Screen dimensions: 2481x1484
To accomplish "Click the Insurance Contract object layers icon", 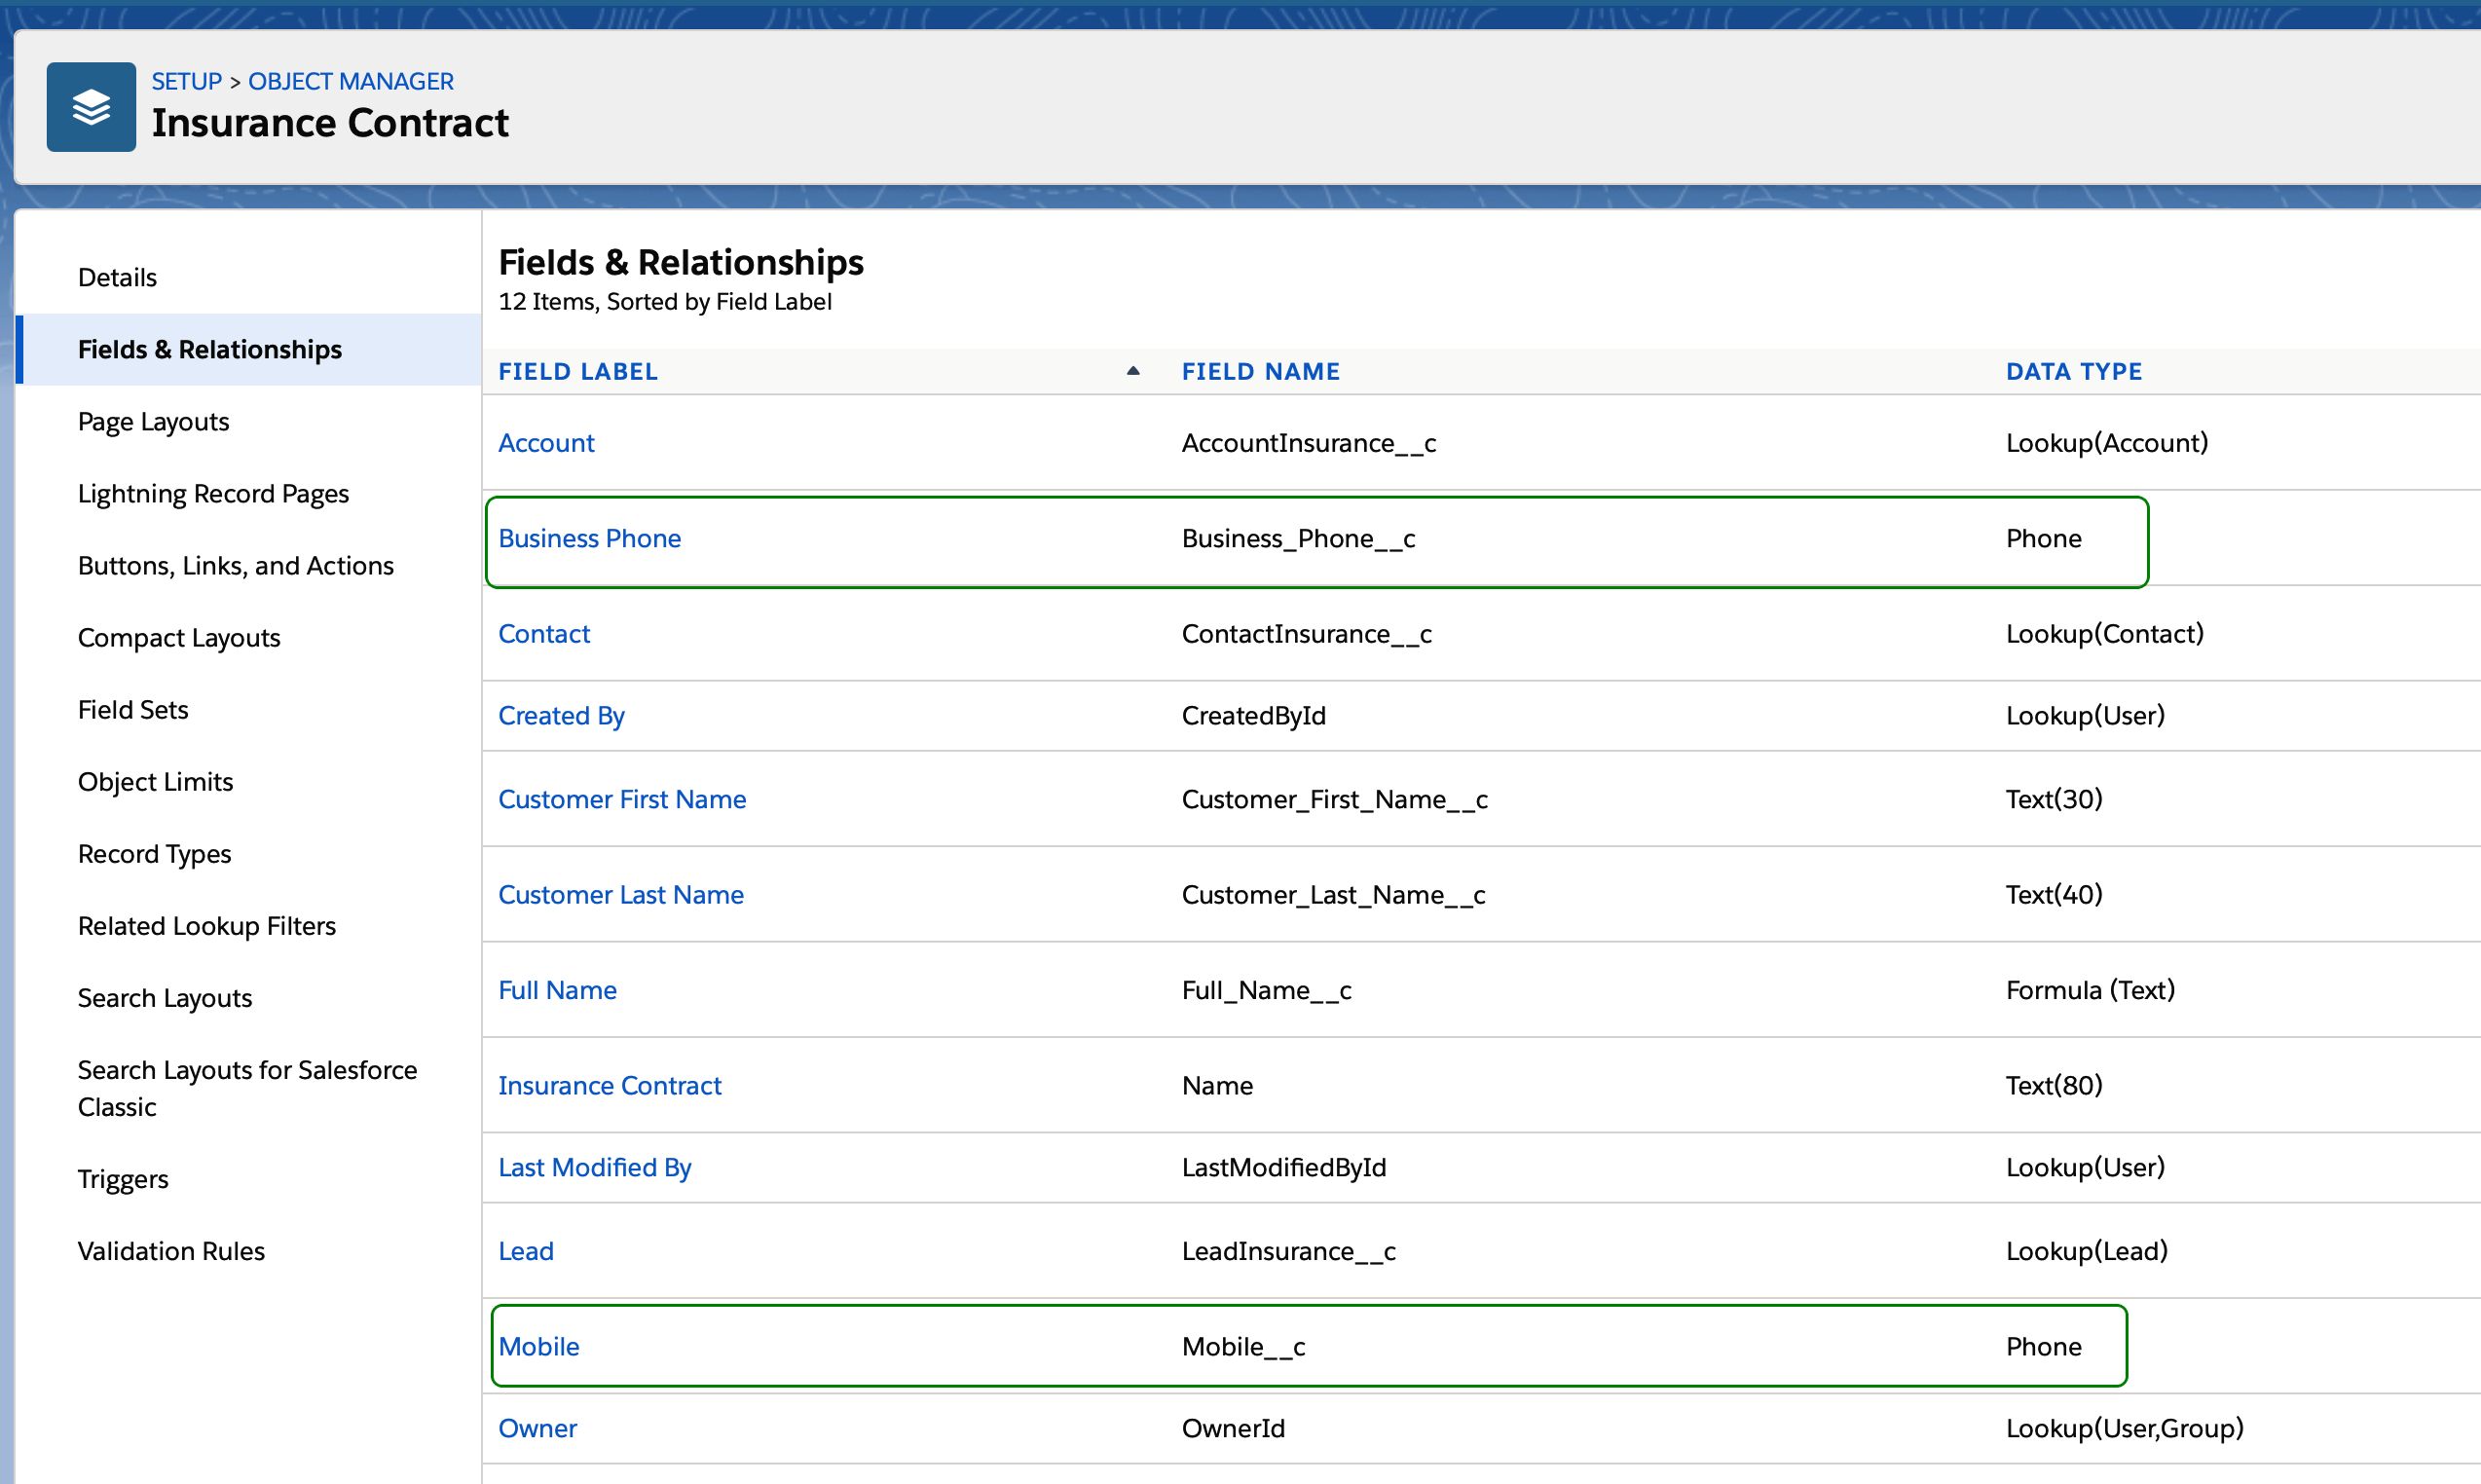I will pos(91,107).
